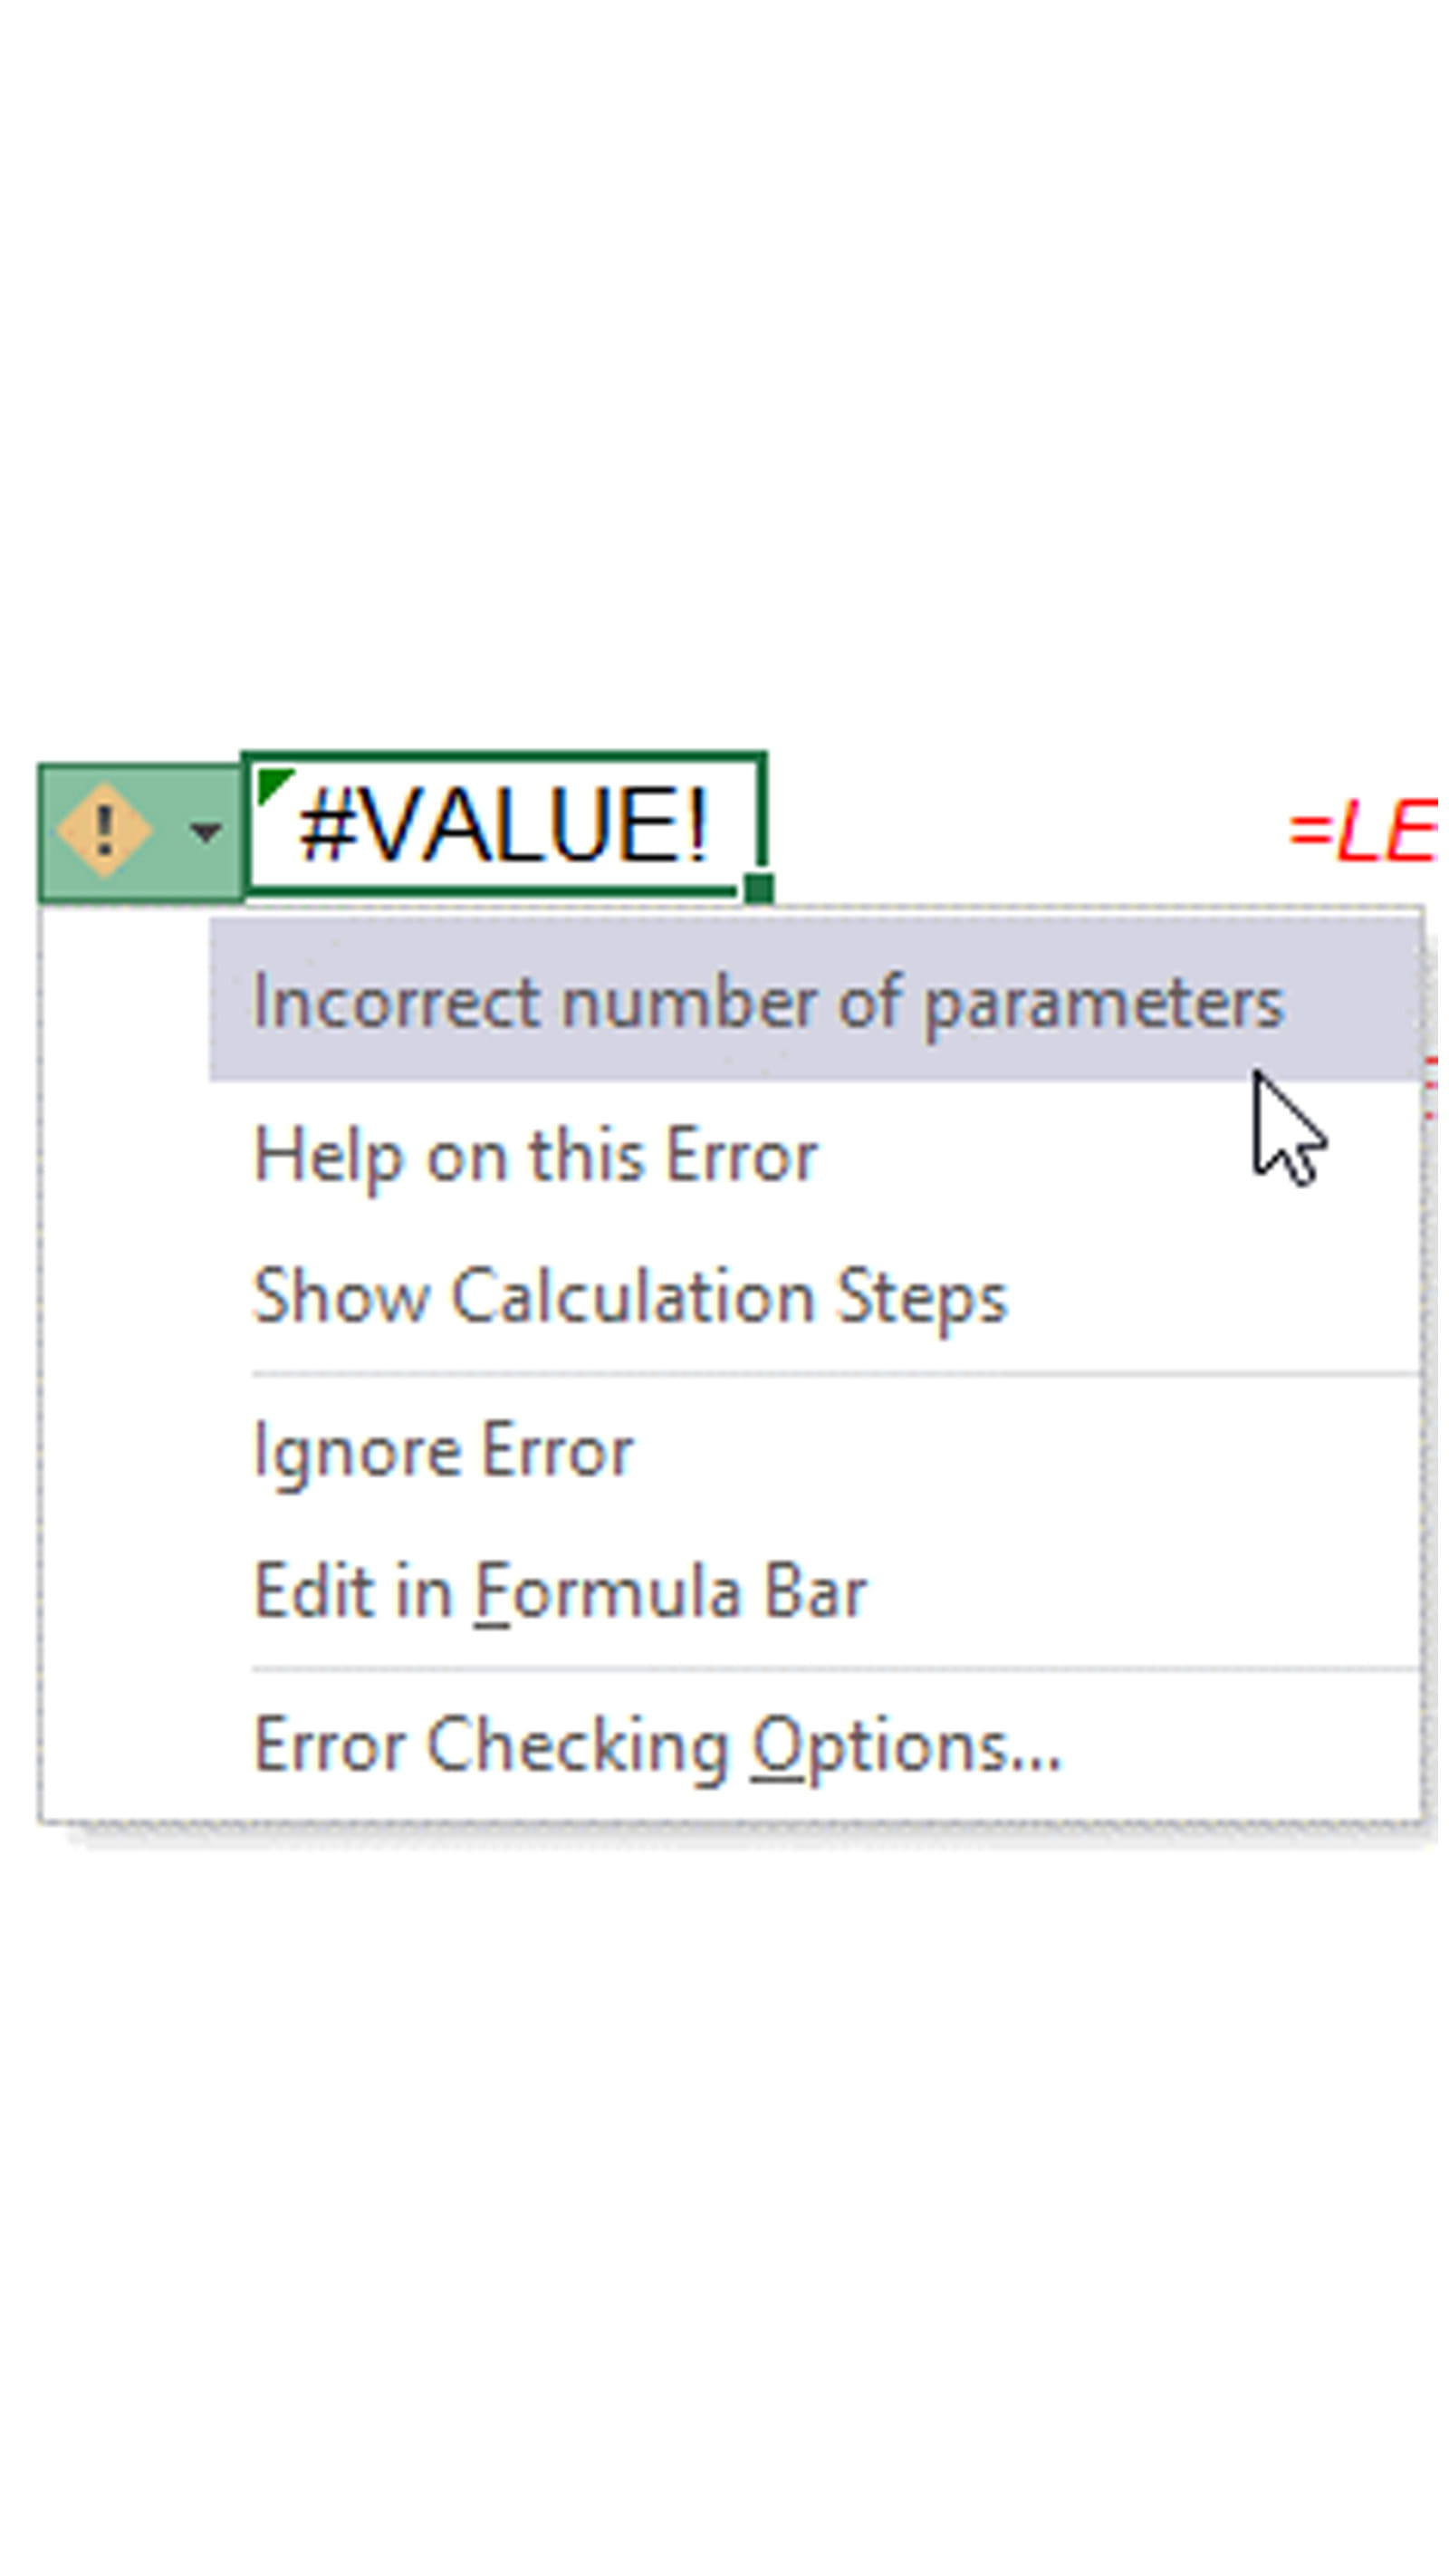This screenshot has height=2576, width=1449.
Task: Click the exclamation mark inside the warning button
Action: [x=104, y=829]
